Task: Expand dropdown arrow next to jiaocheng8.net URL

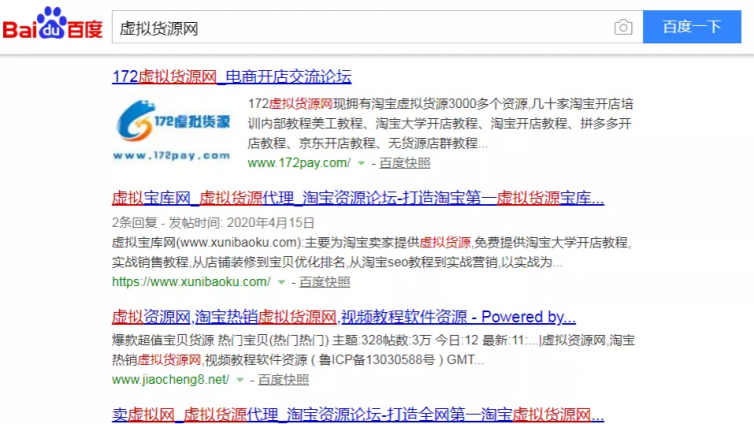Action: pyautogui.click(x=240, y=380)
